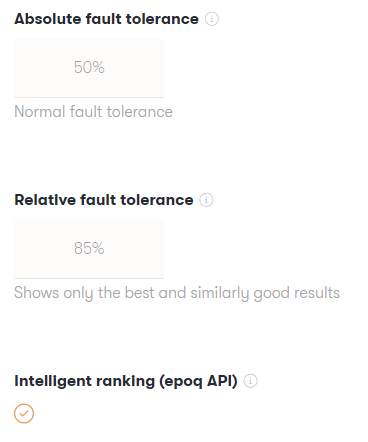
Task: Click the Relative fault tolerance 85% field
Action: click(89, 249)
